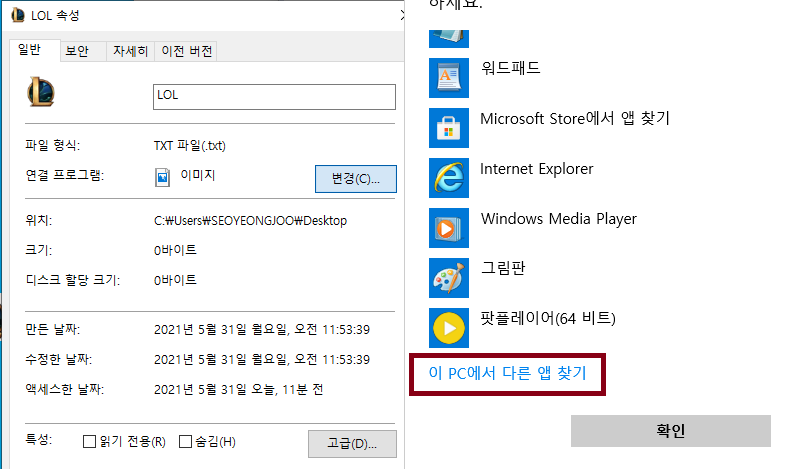This screenshot has width=791, height=469.
Task: Click the LOL file name field
Action: pyautogui.click(x=274, y=96)
